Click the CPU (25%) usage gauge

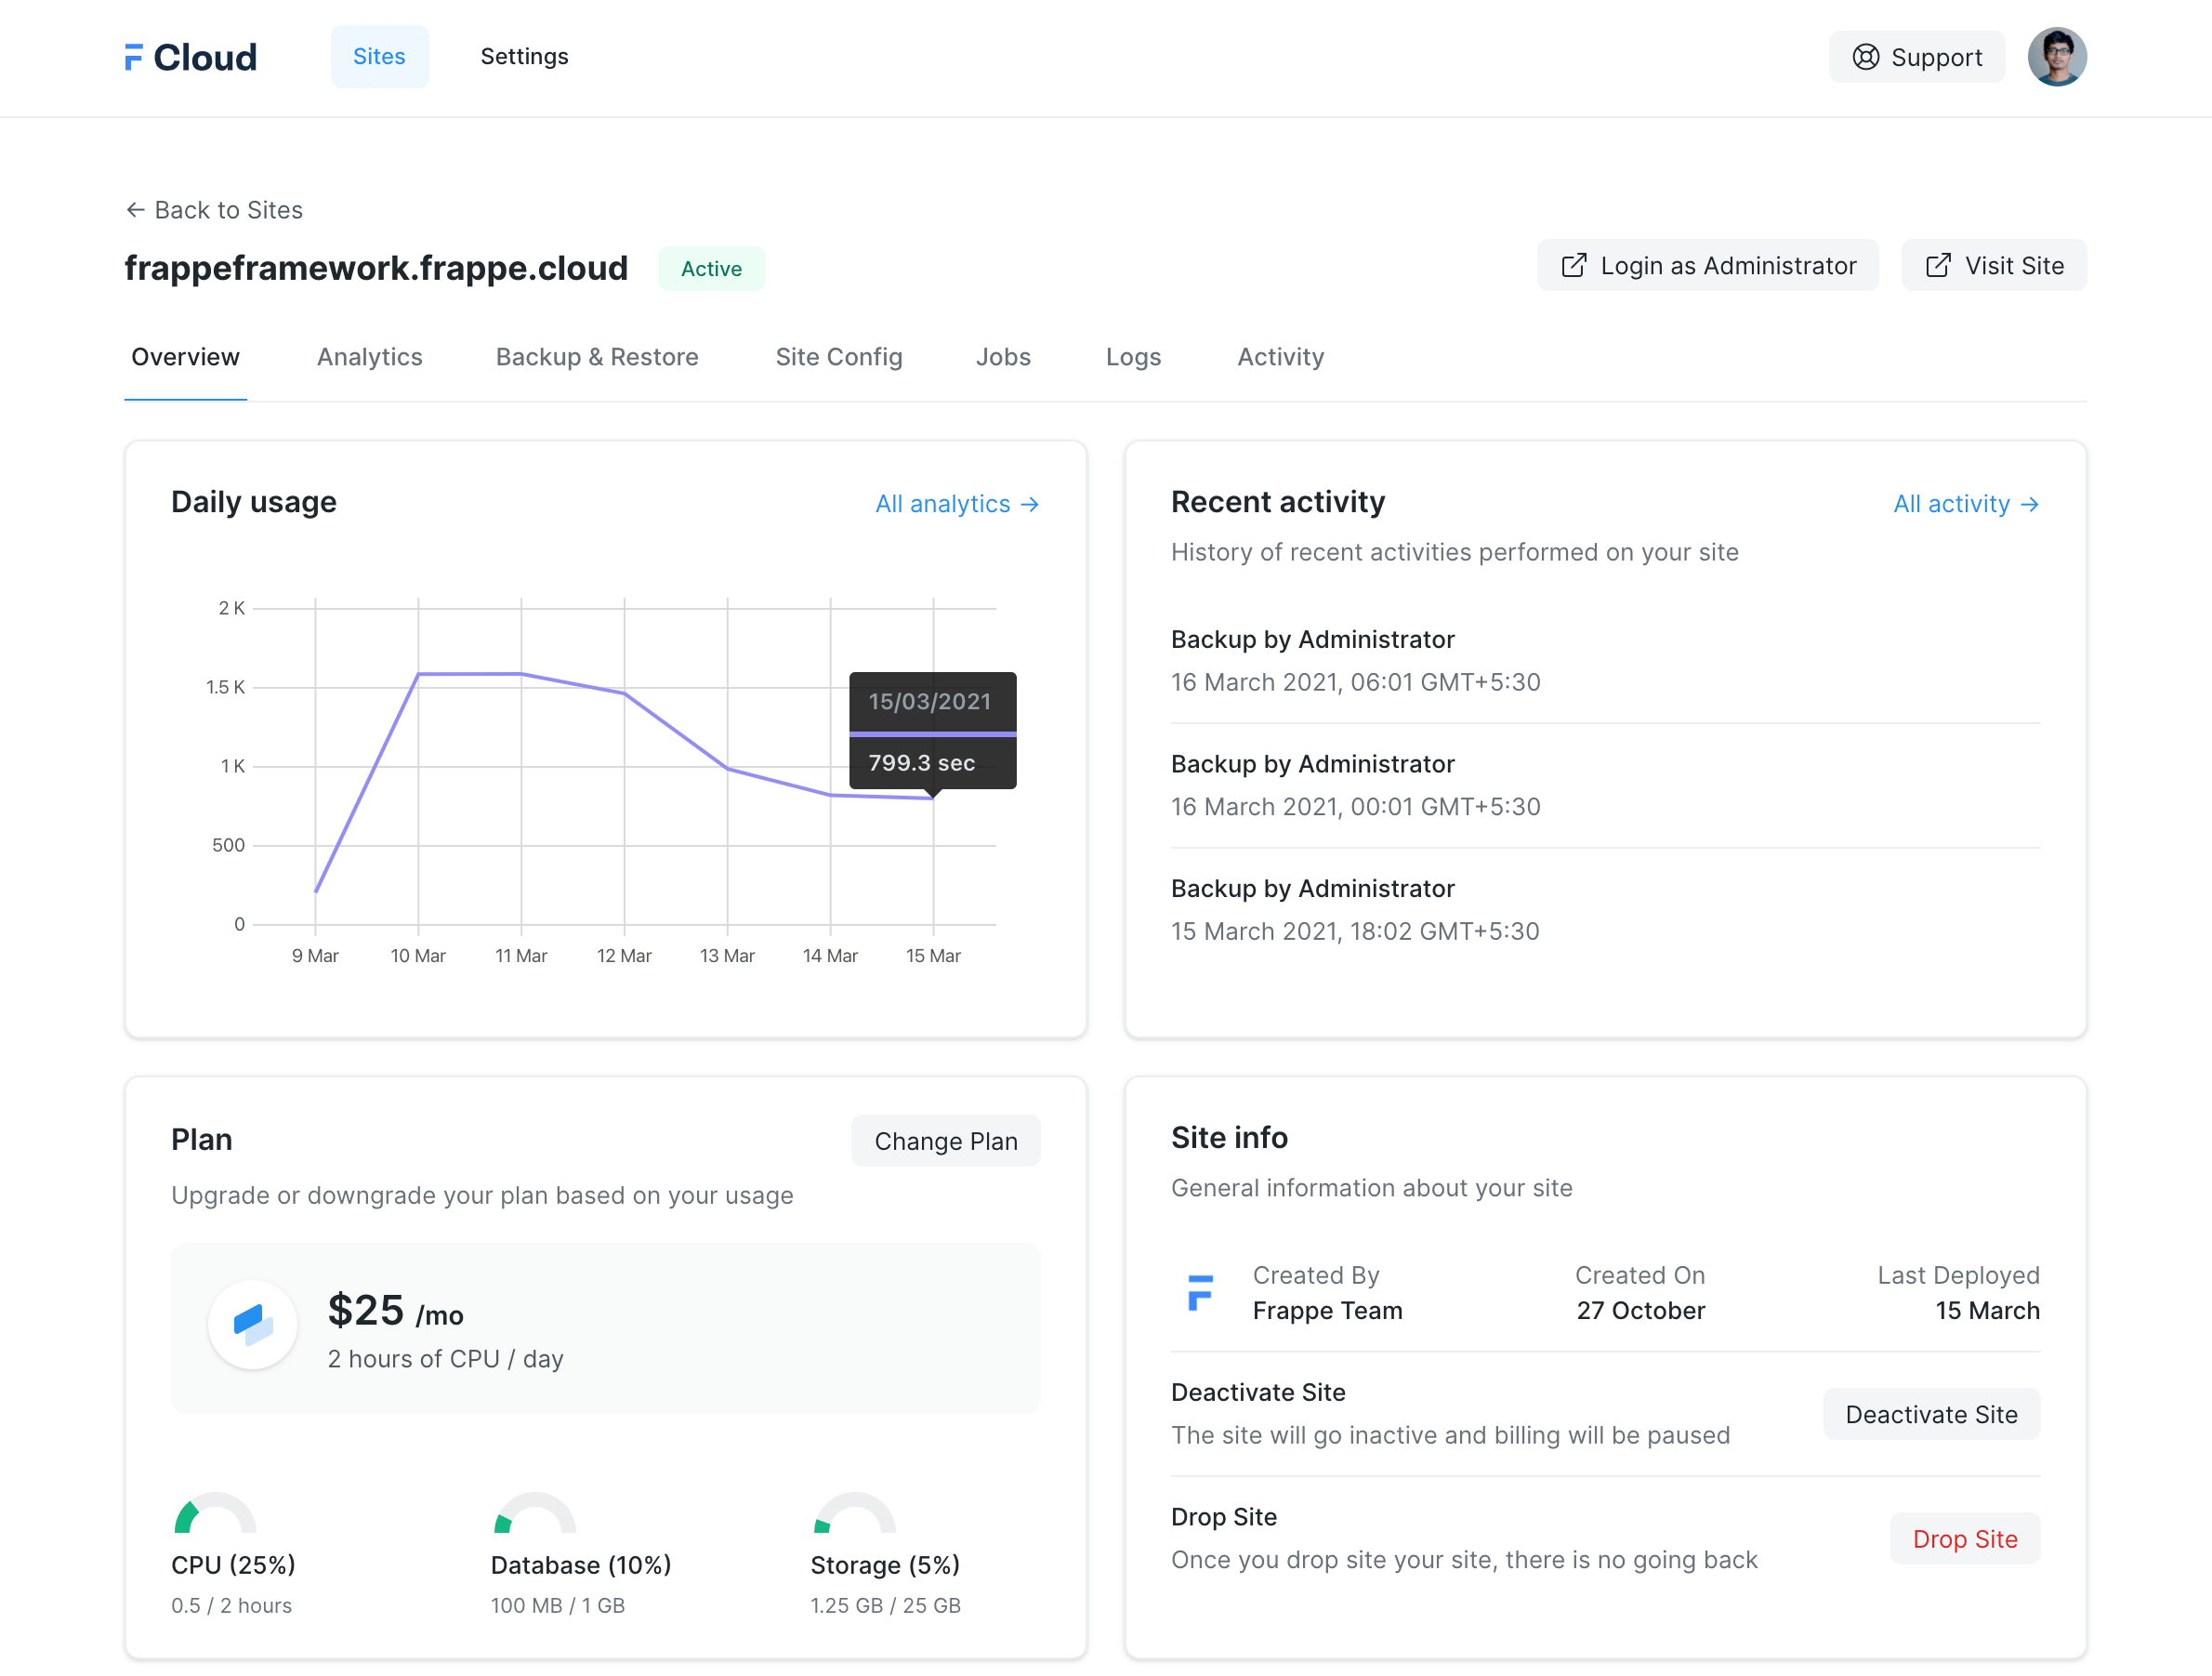pos(215,1513)
